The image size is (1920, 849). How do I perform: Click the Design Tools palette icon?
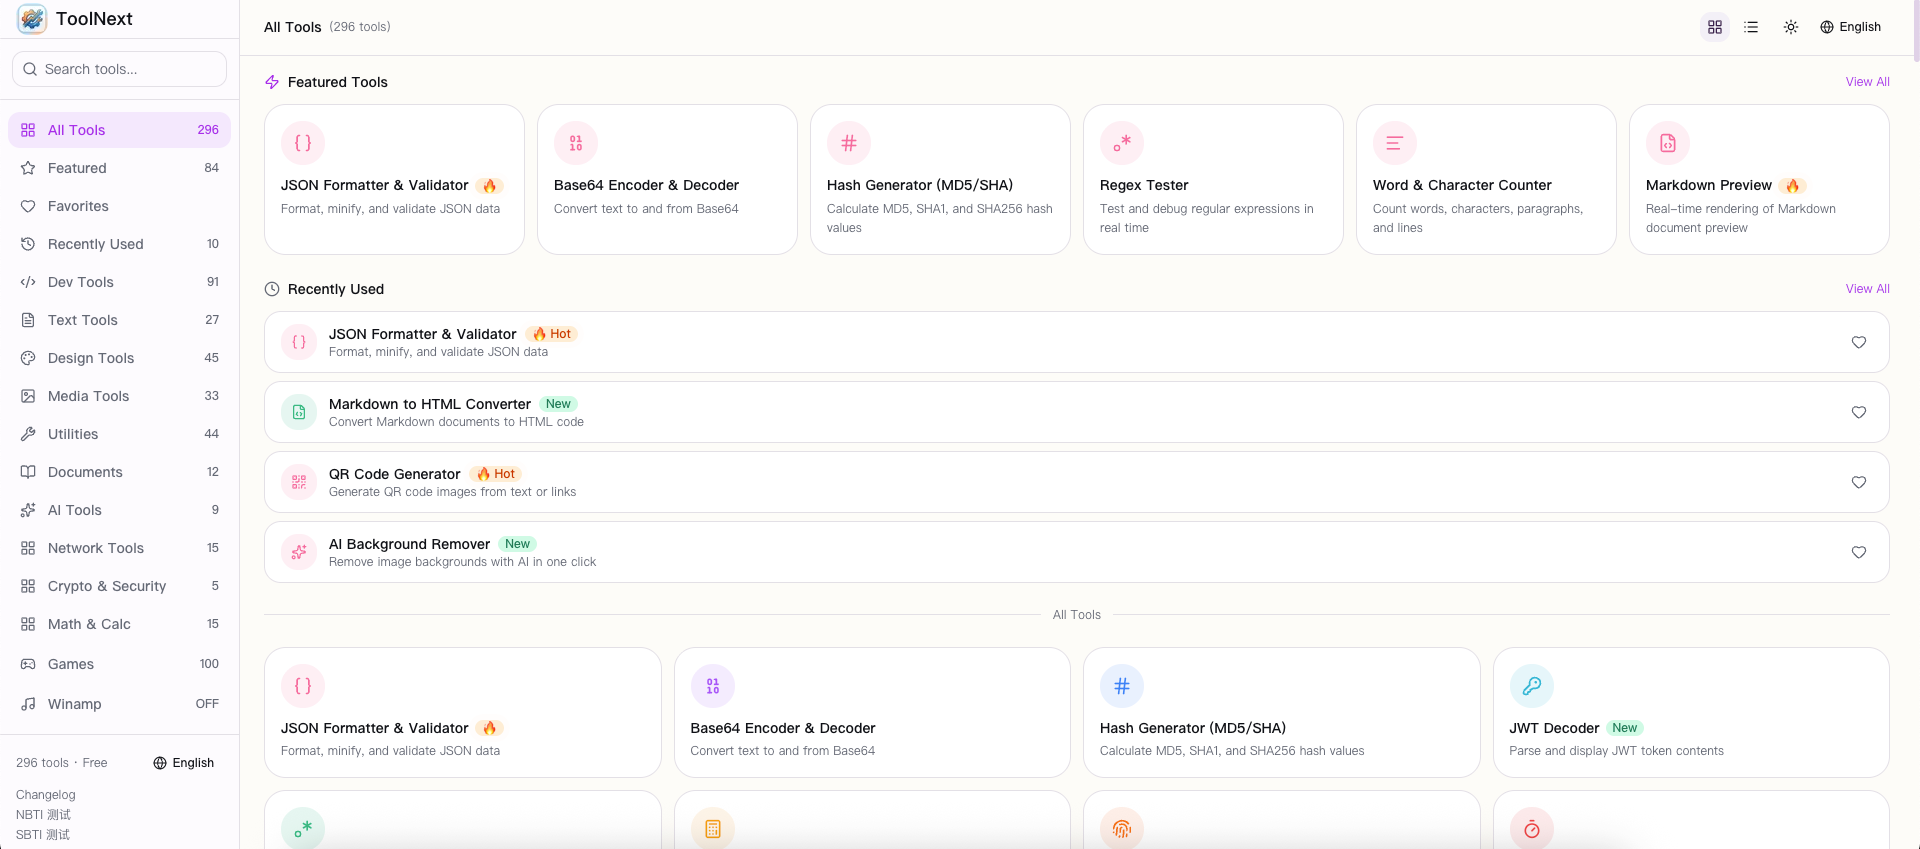coord(28,358)
